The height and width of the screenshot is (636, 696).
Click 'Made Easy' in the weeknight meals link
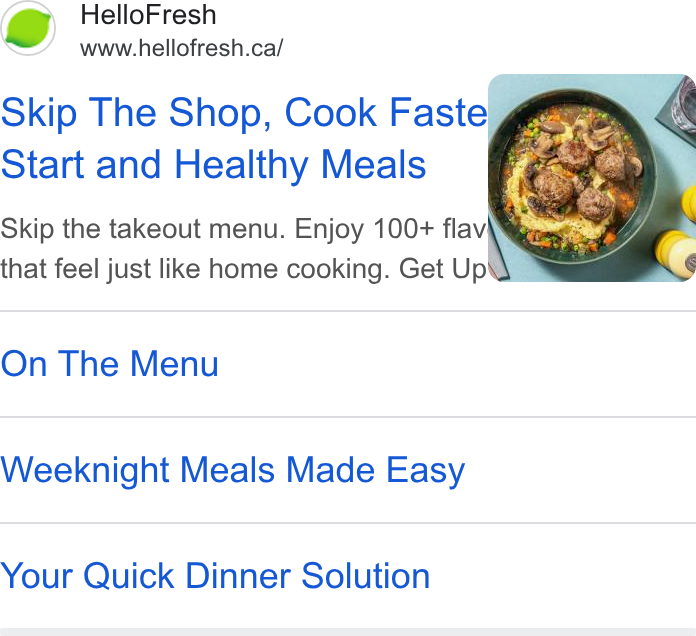click(375, 470)
